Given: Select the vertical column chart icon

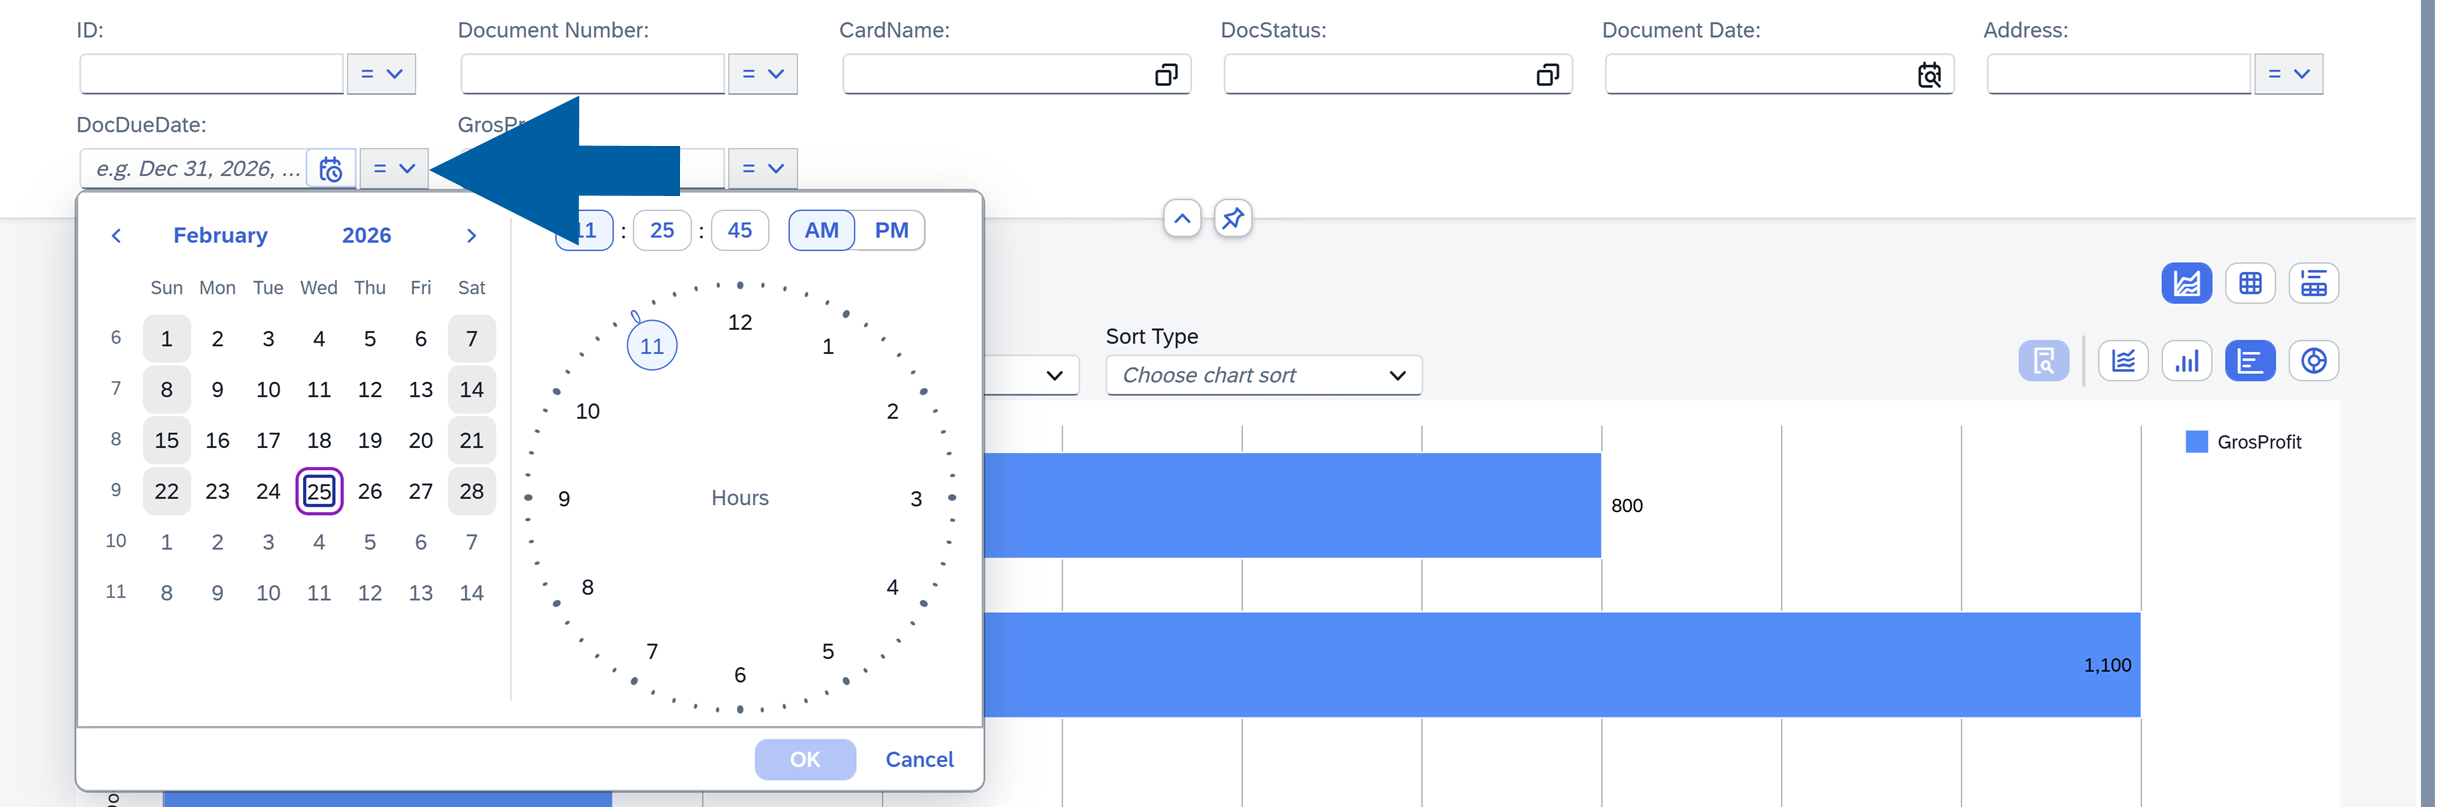Looking at the screenshot, I should coord(2186,361).
